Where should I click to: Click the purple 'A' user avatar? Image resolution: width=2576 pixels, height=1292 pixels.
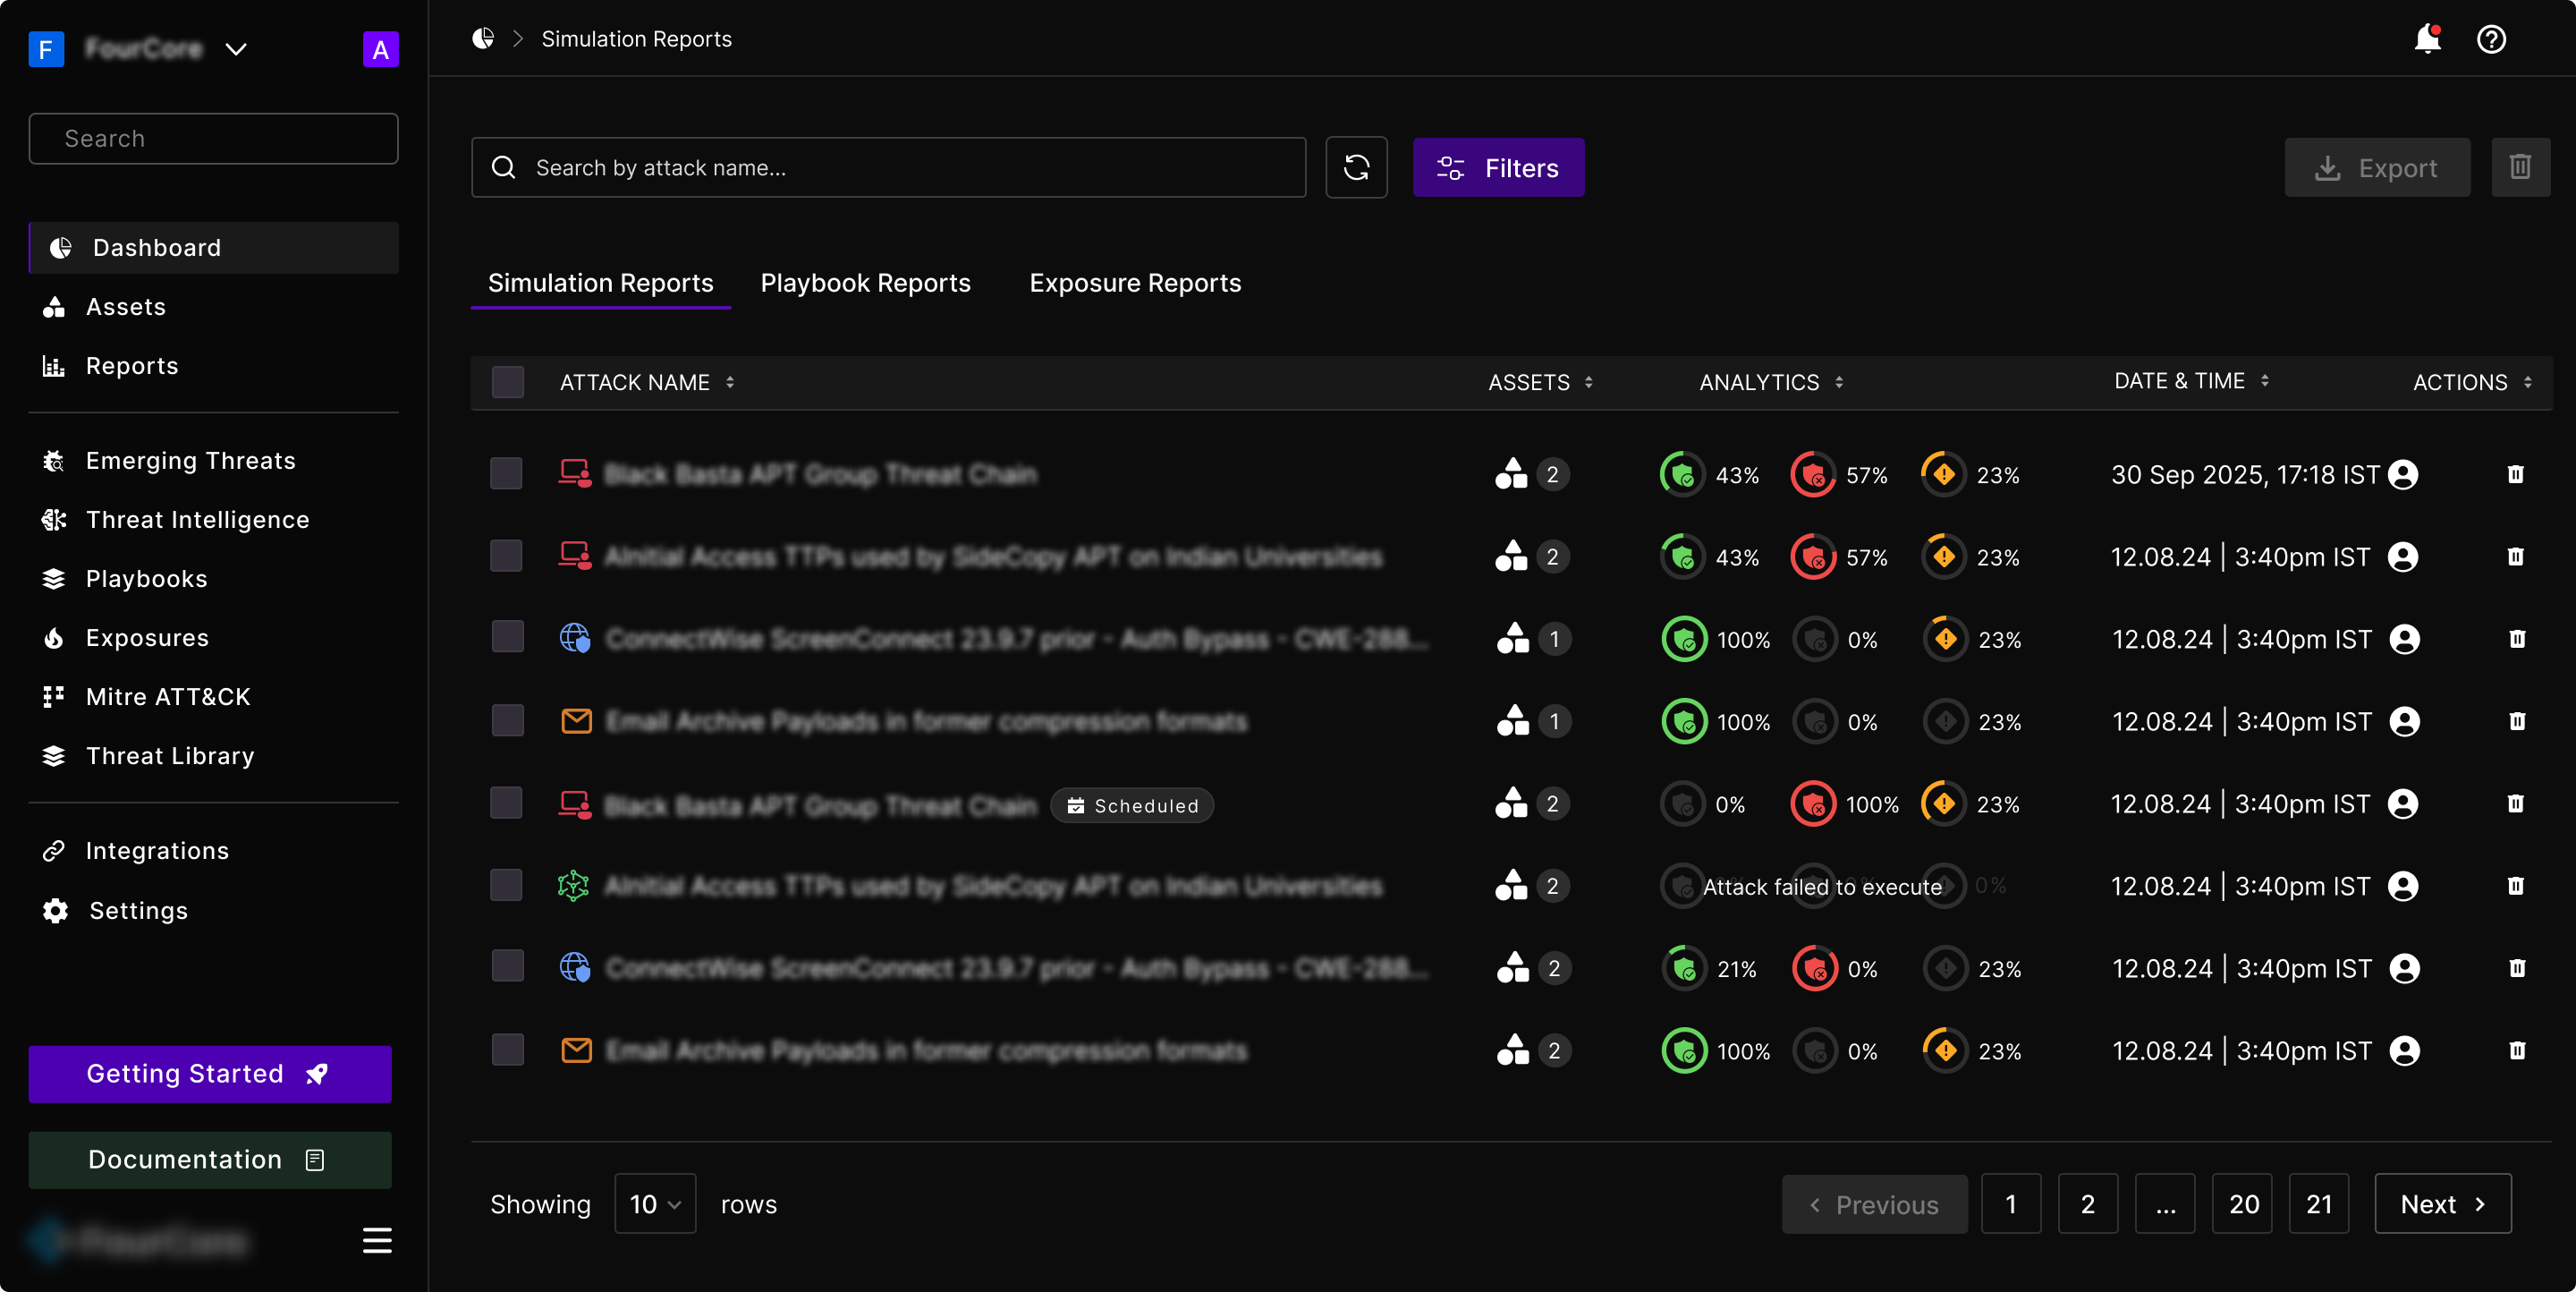[x=380, y=49]
